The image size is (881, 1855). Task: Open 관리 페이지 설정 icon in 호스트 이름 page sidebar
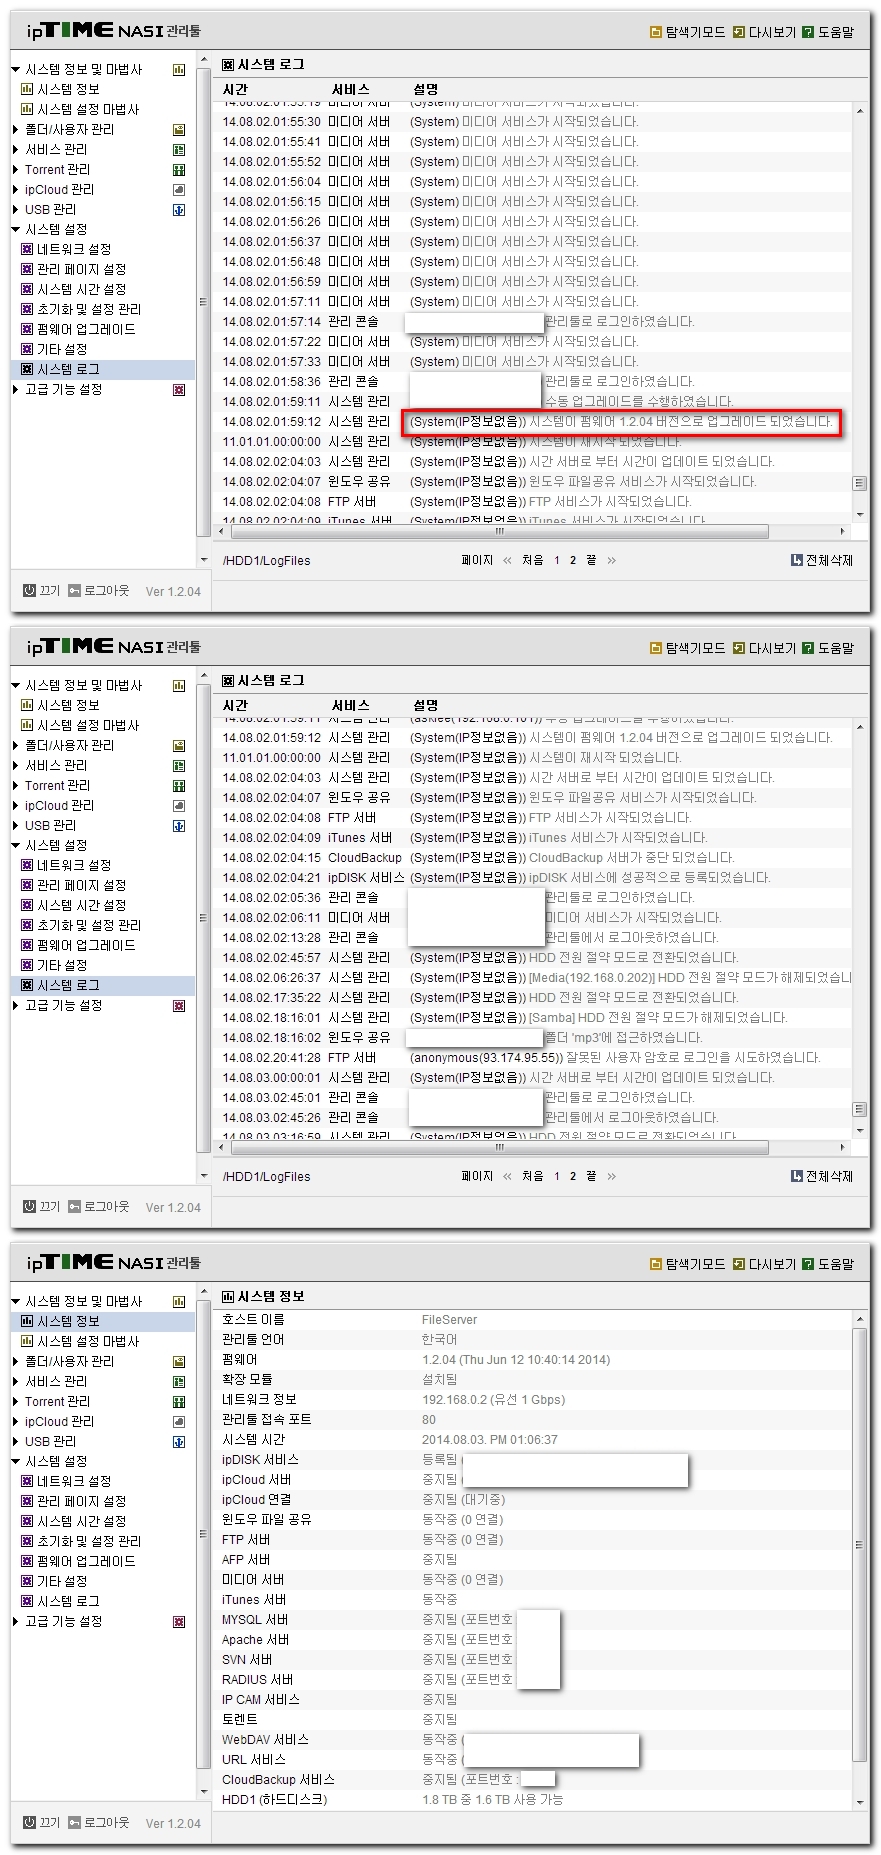click(27, 1501)
